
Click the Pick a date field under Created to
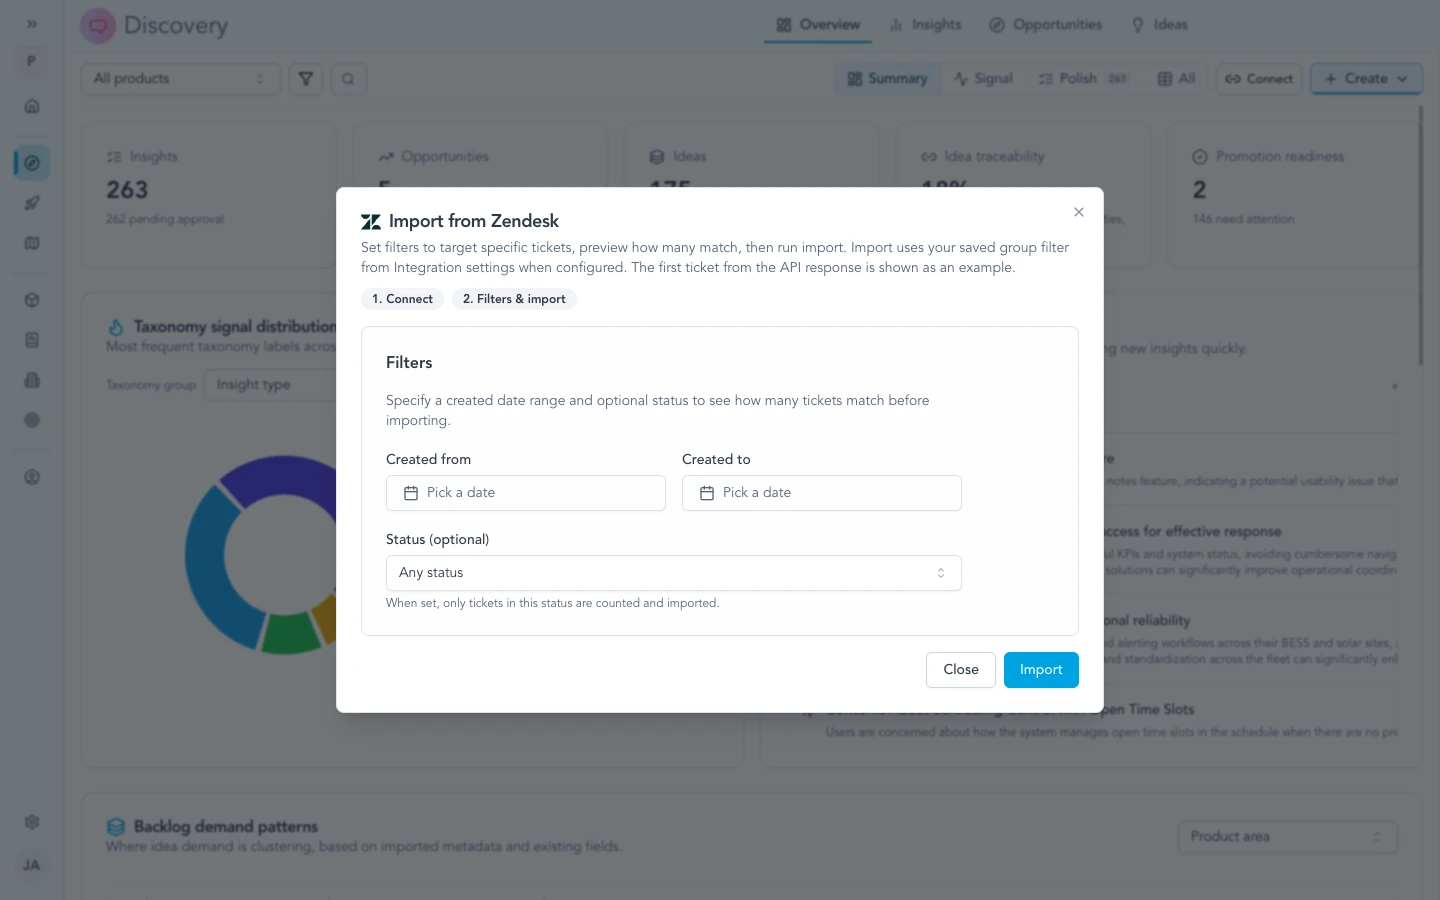pos(821,492)
